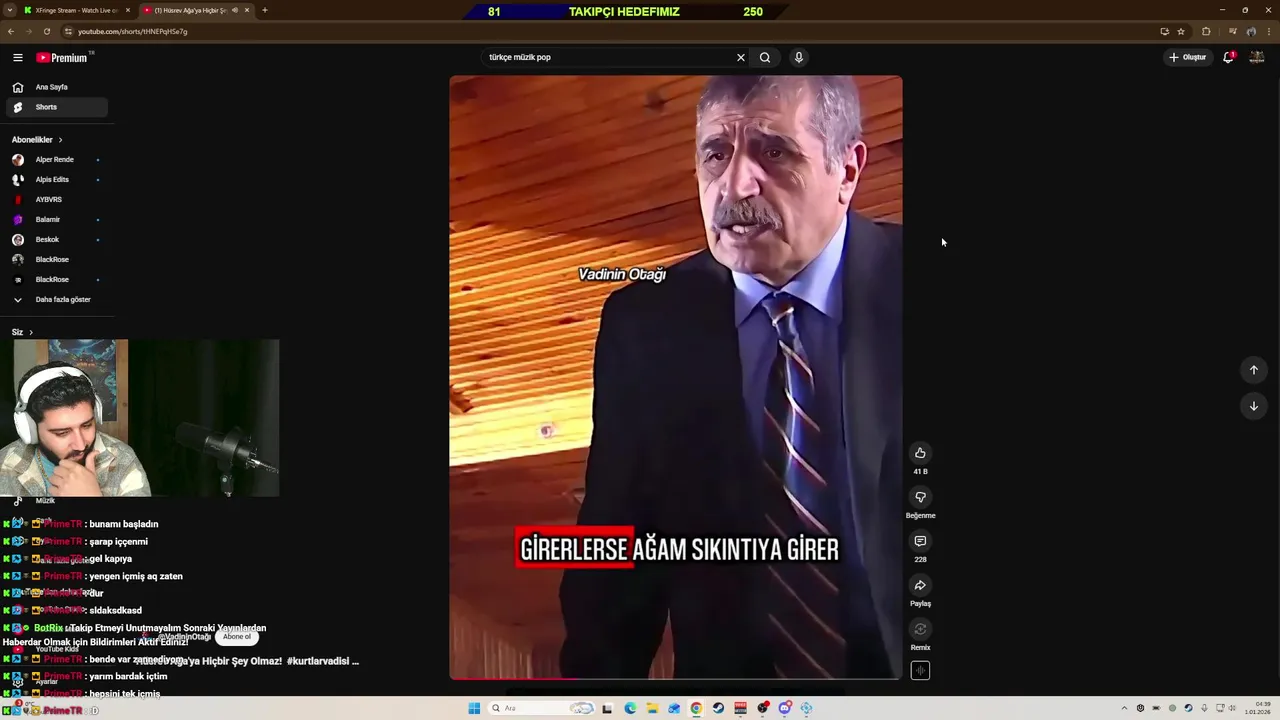Viewport: 1280px width, 720px height.
Task: Open Chrome three-dot menu
Action: pyautogui.click(x=1269, y=31)
